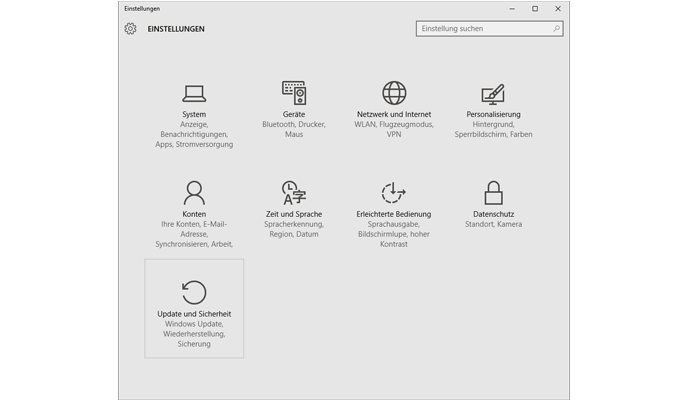The width and height of the screenshot is (688, 400).
Task: Click the Netzwerk und Internet globe icon
Action: click(394, 93)
